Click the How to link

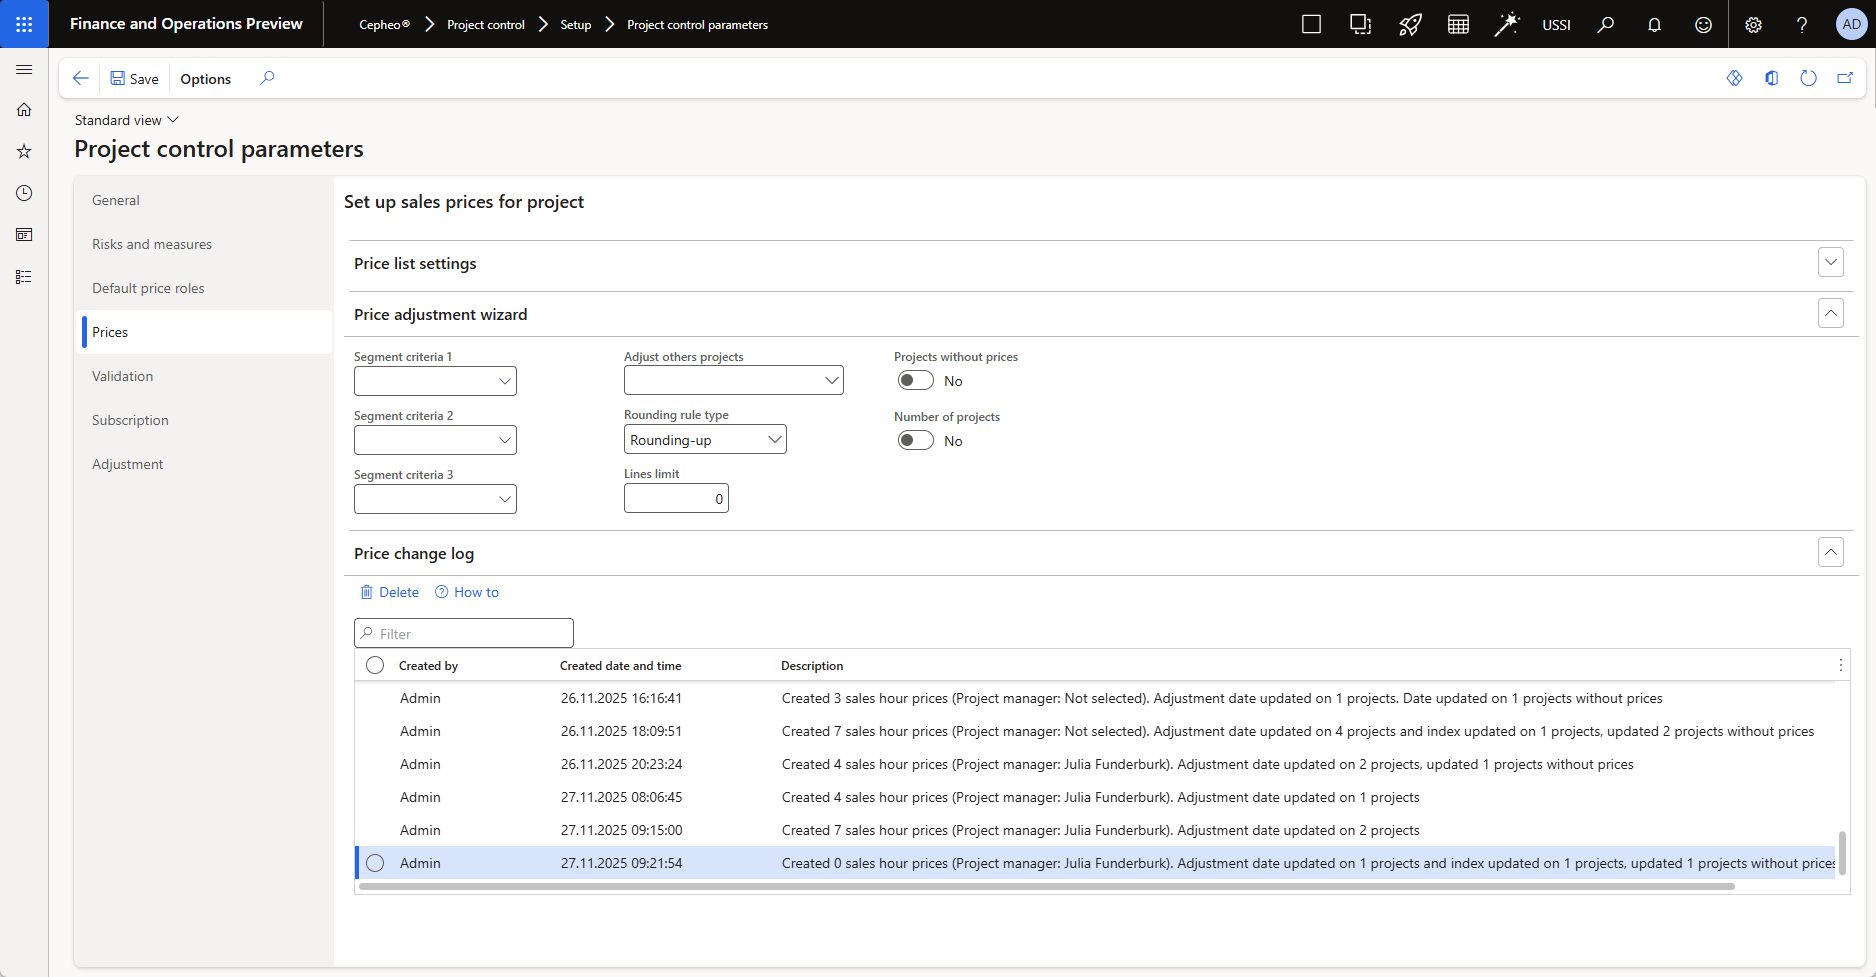(x=467, y=592)
